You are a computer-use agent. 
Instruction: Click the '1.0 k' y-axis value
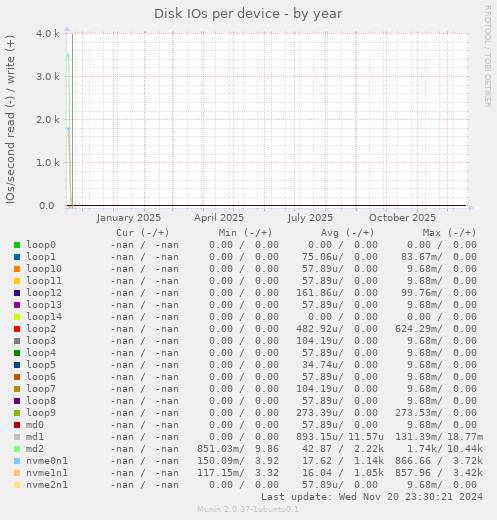[48, 163]
